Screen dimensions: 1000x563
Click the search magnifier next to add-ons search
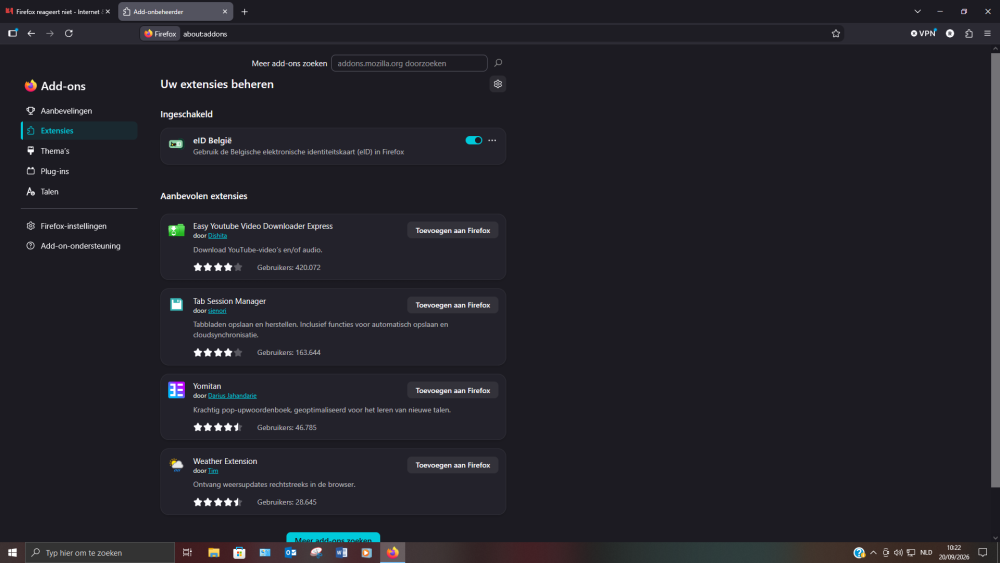click(x=498, y=63)
